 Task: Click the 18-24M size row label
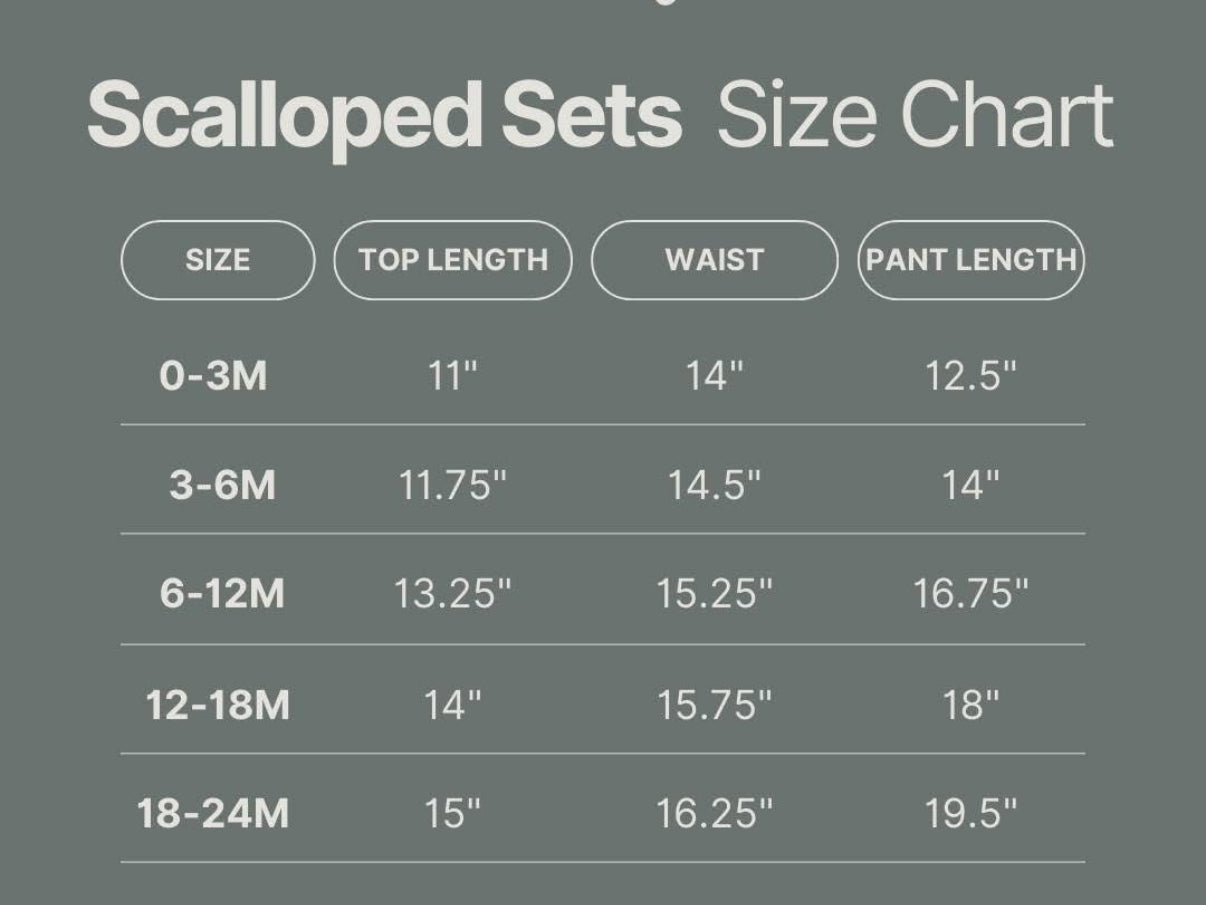[213, 813]
